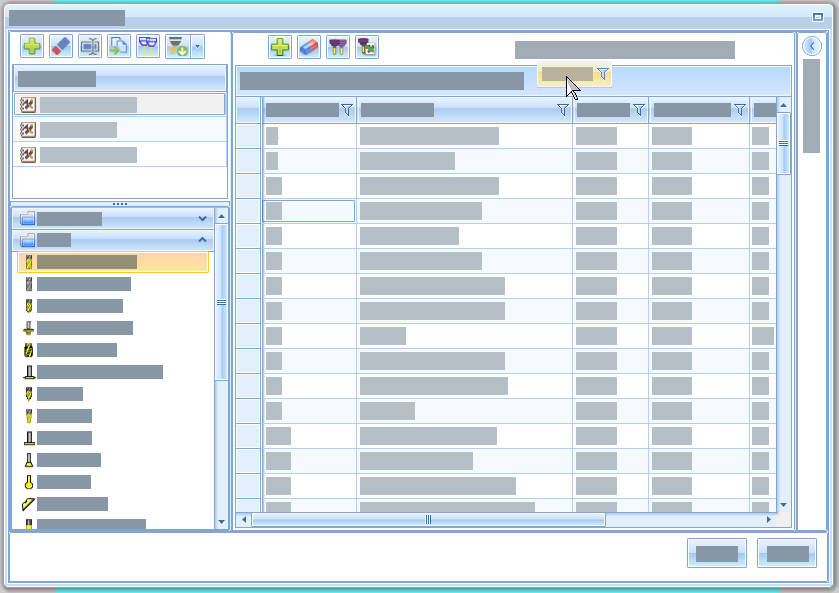Click the left button at bottom right of dialog

[x=716, y=553]
